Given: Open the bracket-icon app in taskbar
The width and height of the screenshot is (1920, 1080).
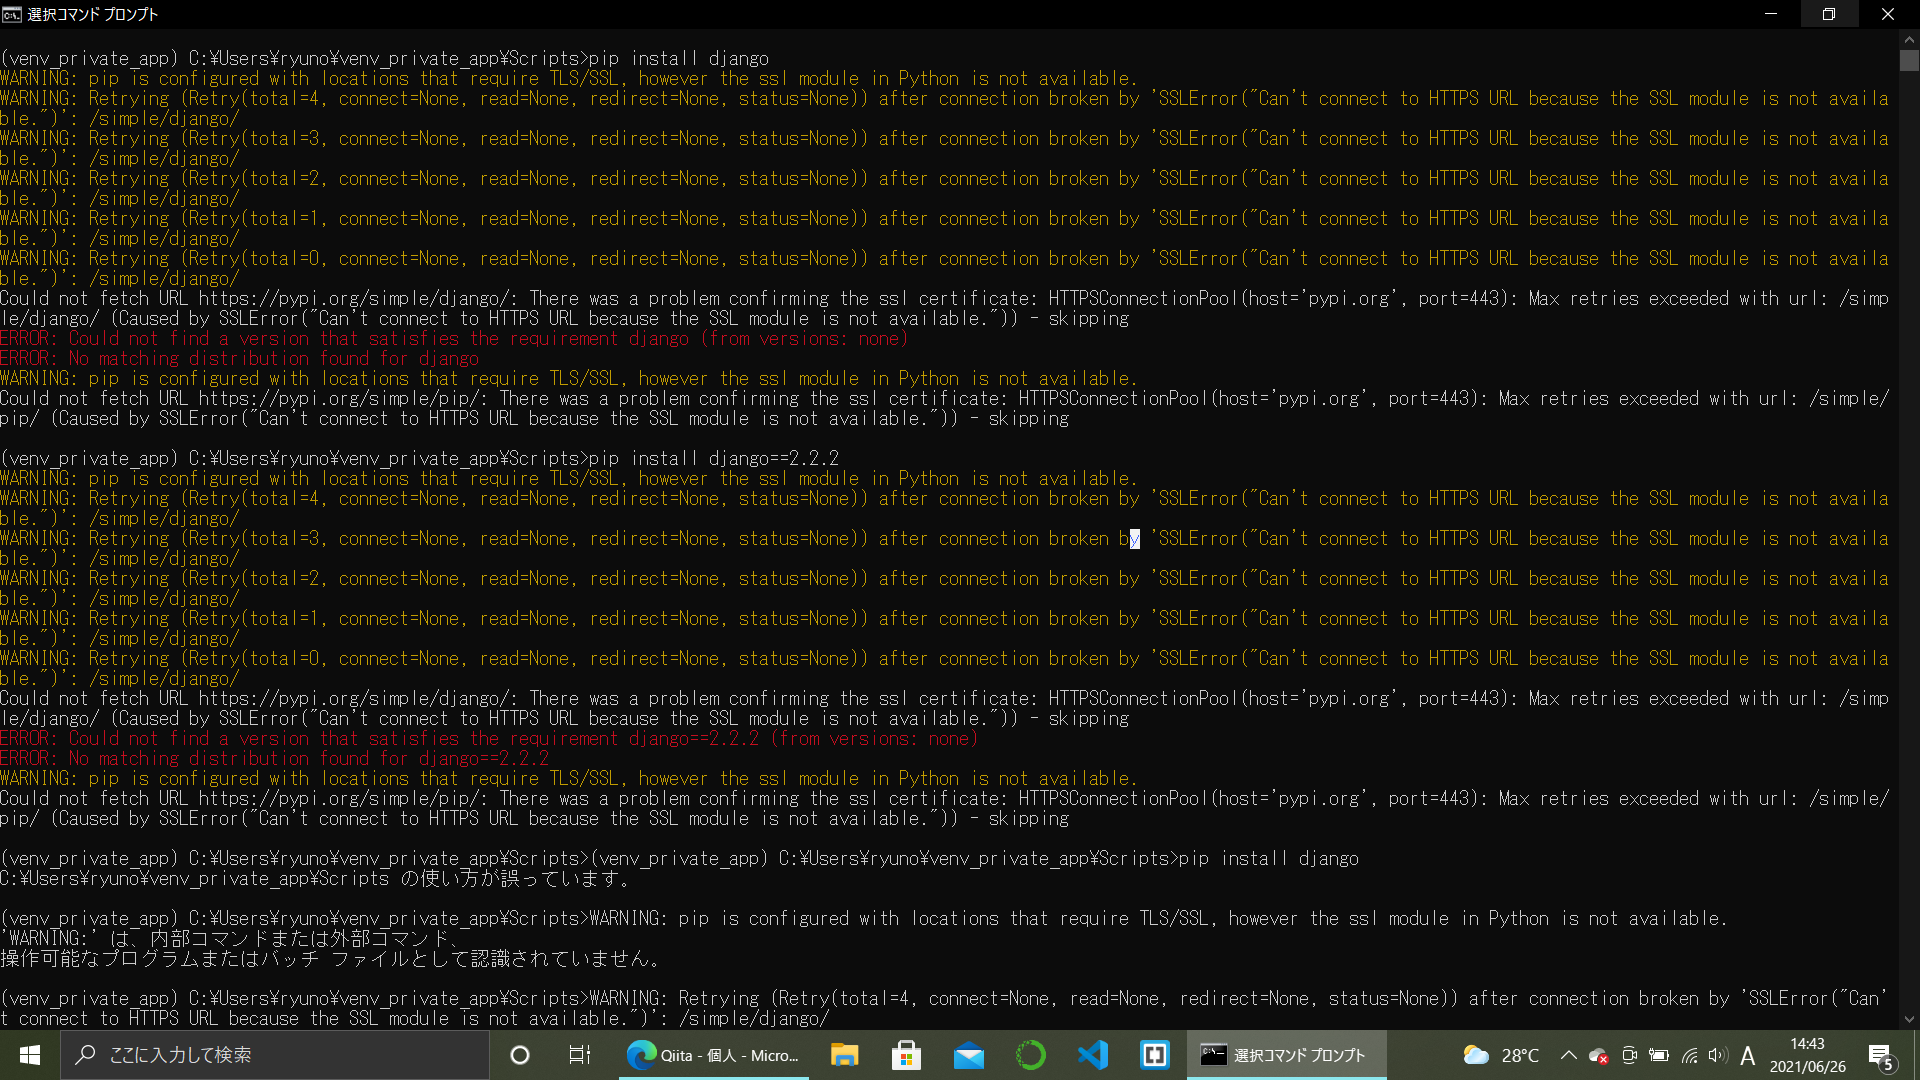Looking at the screenshot, I should [1155, 1055].
